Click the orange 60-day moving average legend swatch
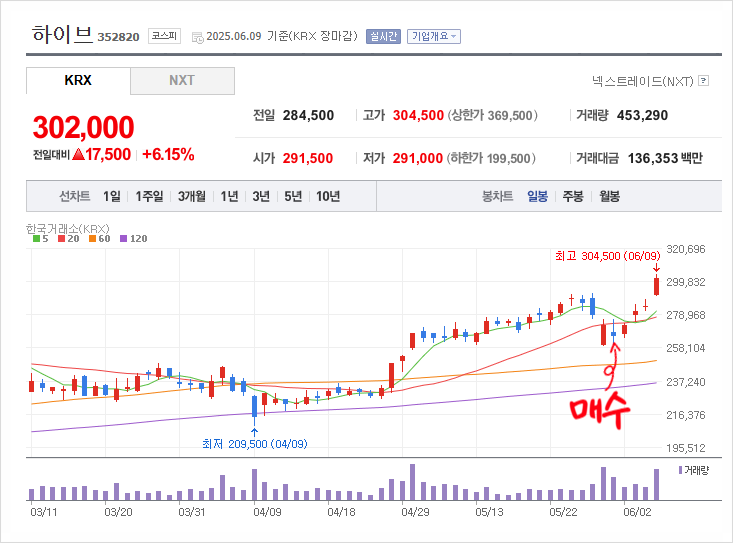Screen dimensions: 733x543 [92, 239]
